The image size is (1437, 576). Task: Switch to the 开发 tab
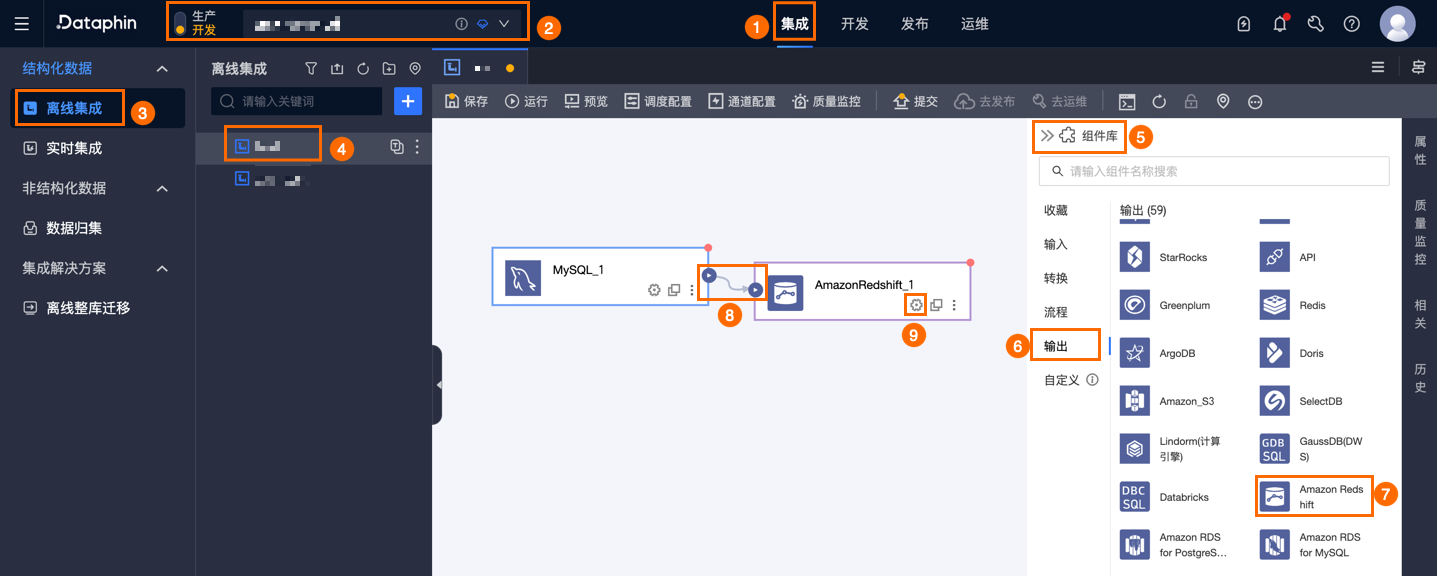pos(855,23)
